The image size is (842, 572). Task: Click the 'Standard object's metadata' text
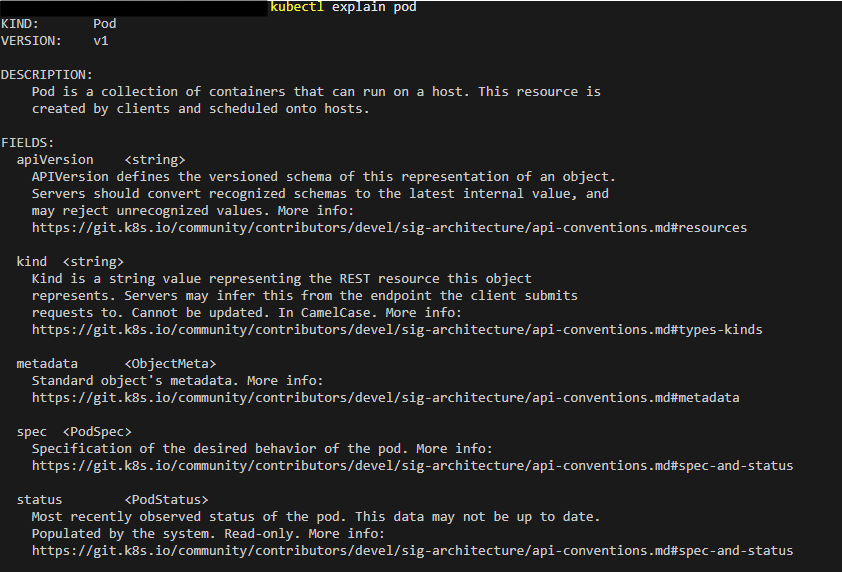(133, 381)
